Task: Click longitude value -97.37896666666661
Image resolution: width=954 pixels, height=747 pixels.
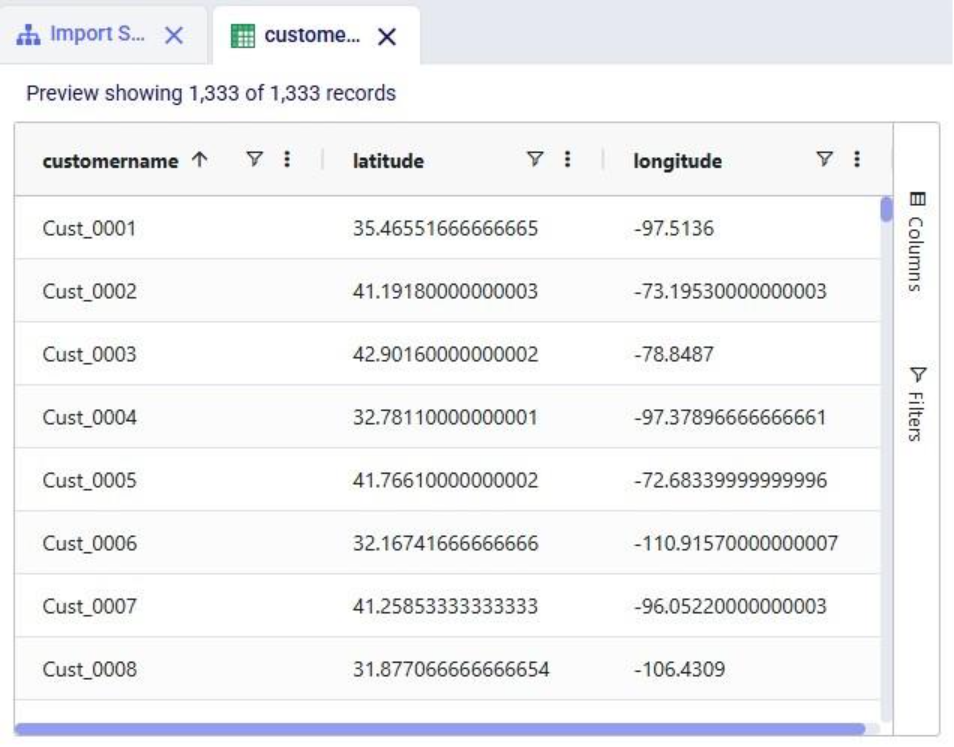Action: (730, 418)
